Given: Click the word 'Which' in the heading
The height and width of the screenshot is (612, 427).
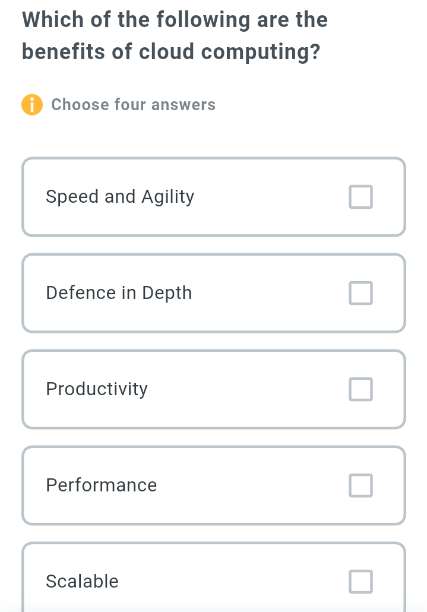Looking at the screenshot, I should pos(53,20).
